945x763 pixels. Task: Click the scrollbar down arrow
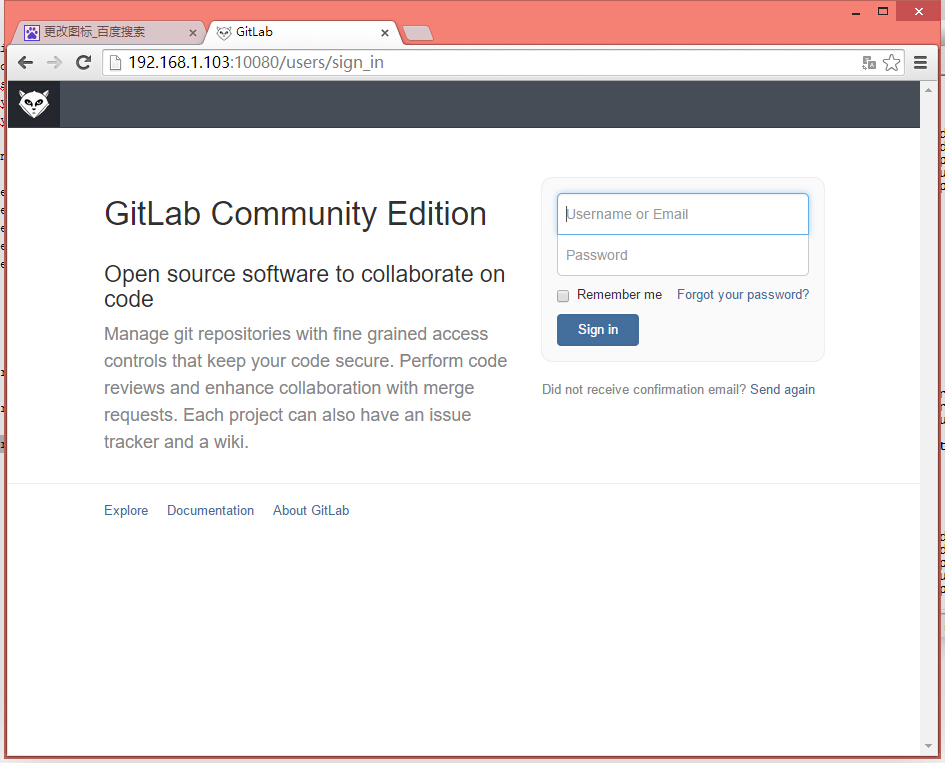click(x=928, y=746)
